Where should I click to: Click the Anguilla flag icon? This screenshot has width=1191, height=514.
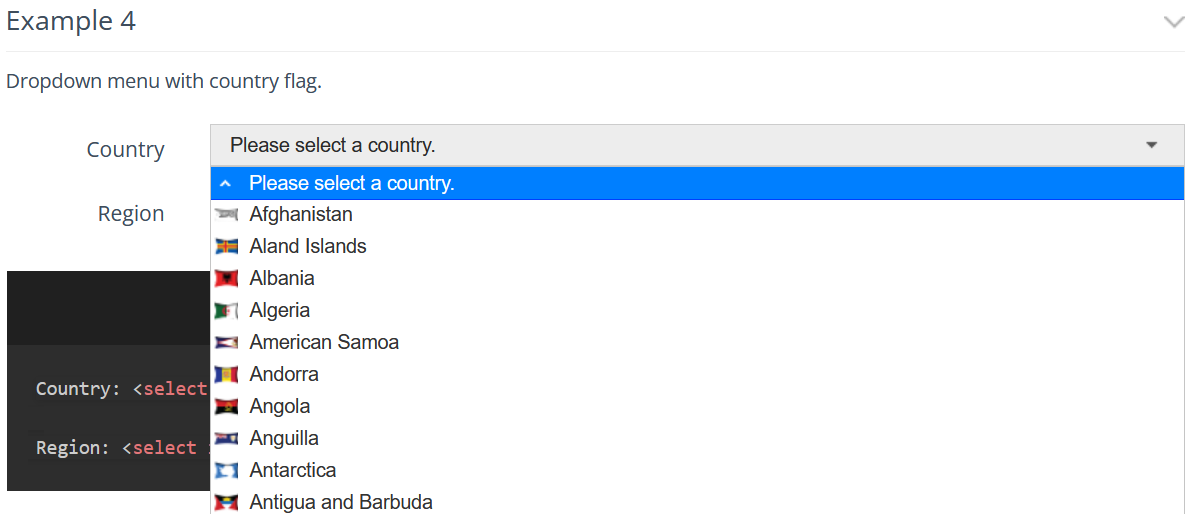pos(226,438)
